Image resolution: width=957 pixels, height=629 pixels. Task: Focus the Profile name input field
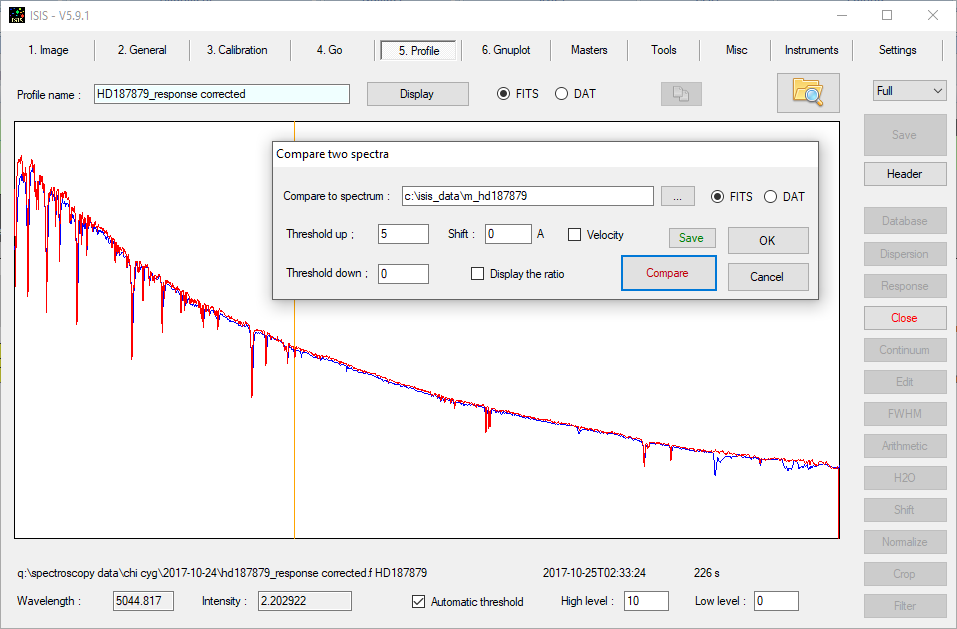point(222,94)
